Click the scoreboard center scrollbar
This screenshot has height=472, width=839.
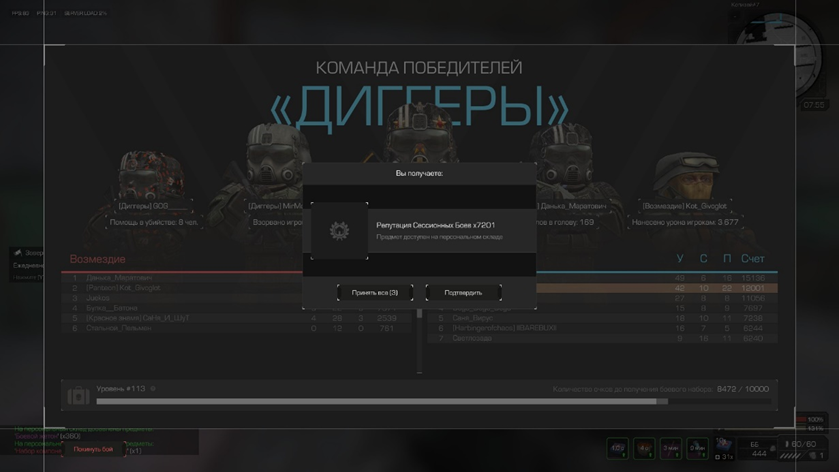point(419,340)
